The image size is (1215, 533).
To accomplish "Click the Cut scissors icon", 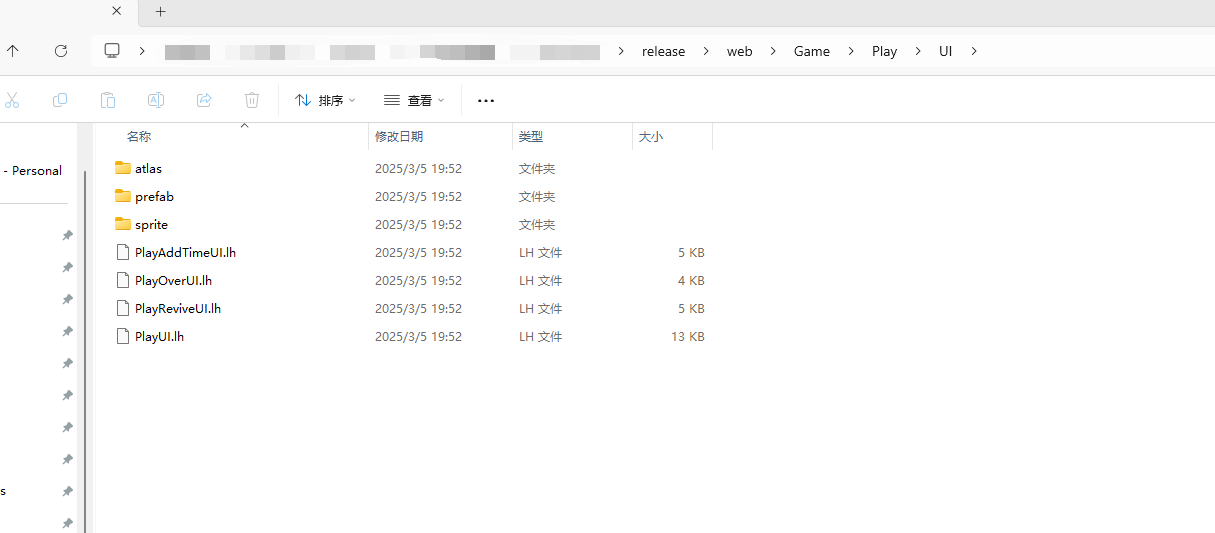I will point(12,100).
